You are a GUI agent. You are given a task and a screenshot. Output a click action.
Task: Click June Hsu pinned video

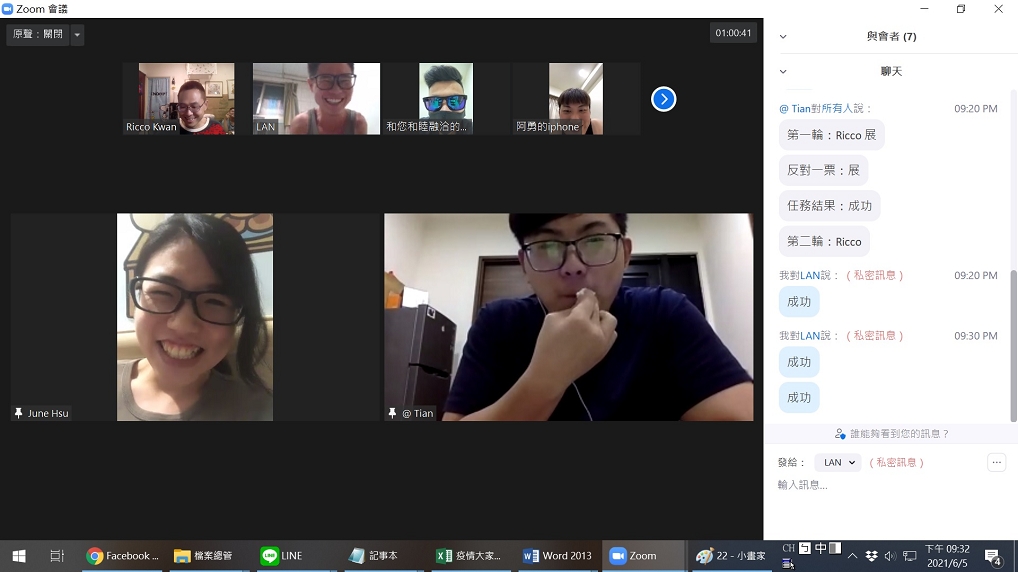(x=195, y=317)
